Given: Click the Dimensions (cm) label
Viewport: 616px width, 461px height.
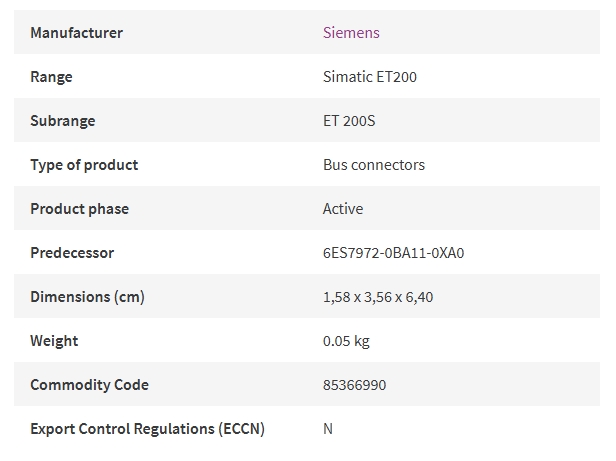Looking at the screenshot, I should (88, 297).
